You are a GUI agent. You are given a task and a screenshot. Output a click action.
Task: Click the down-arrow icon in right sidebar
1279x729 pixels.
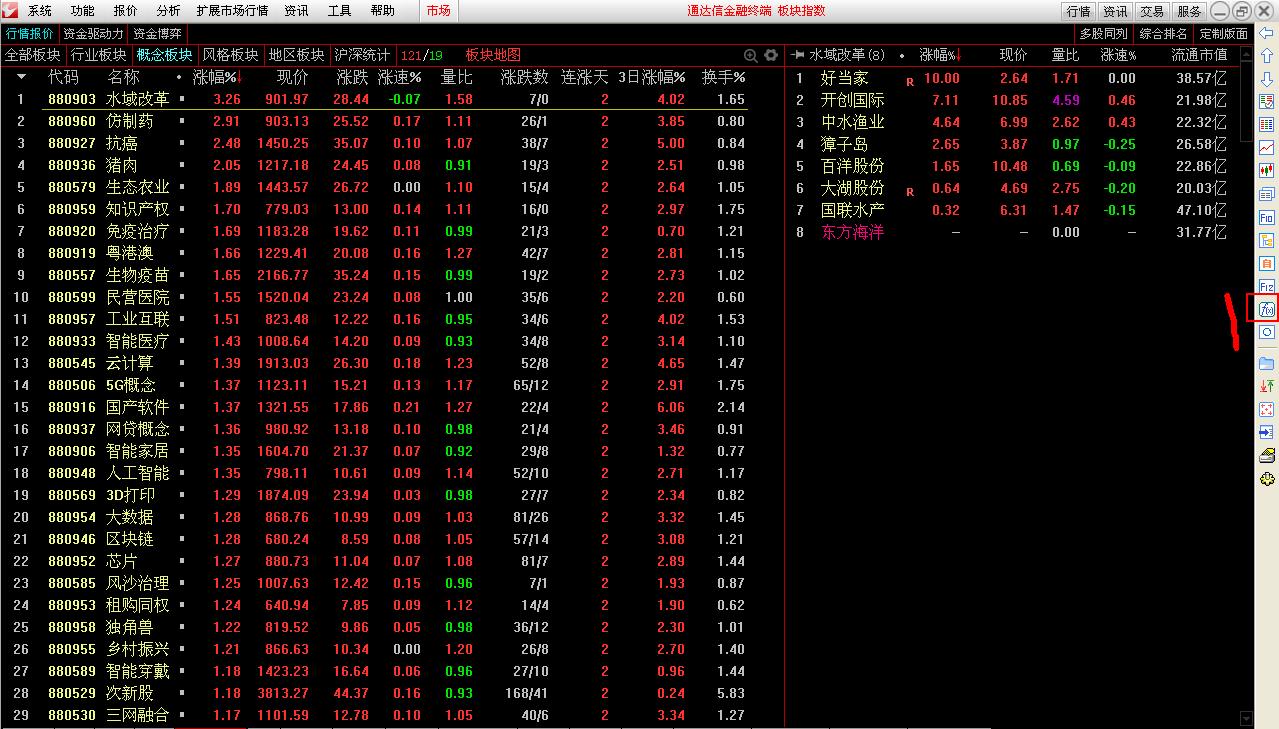tap(1266, 79)
